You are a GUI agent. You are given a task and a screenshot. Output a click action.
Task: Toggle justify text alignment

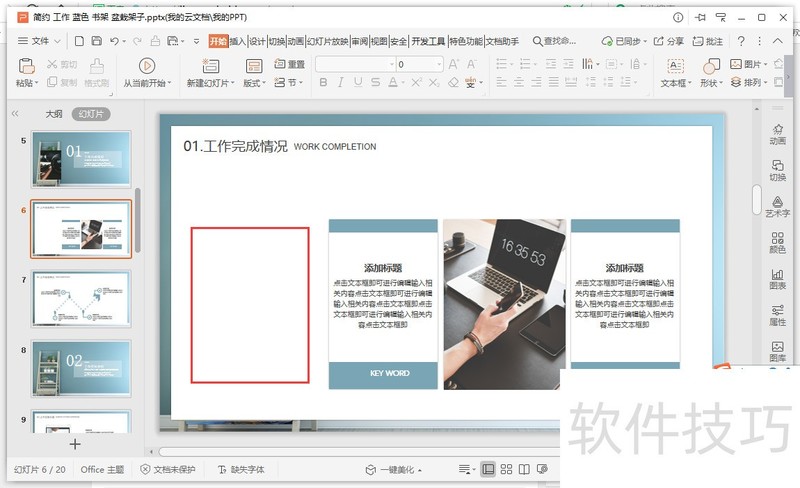[x=553, y=82]
